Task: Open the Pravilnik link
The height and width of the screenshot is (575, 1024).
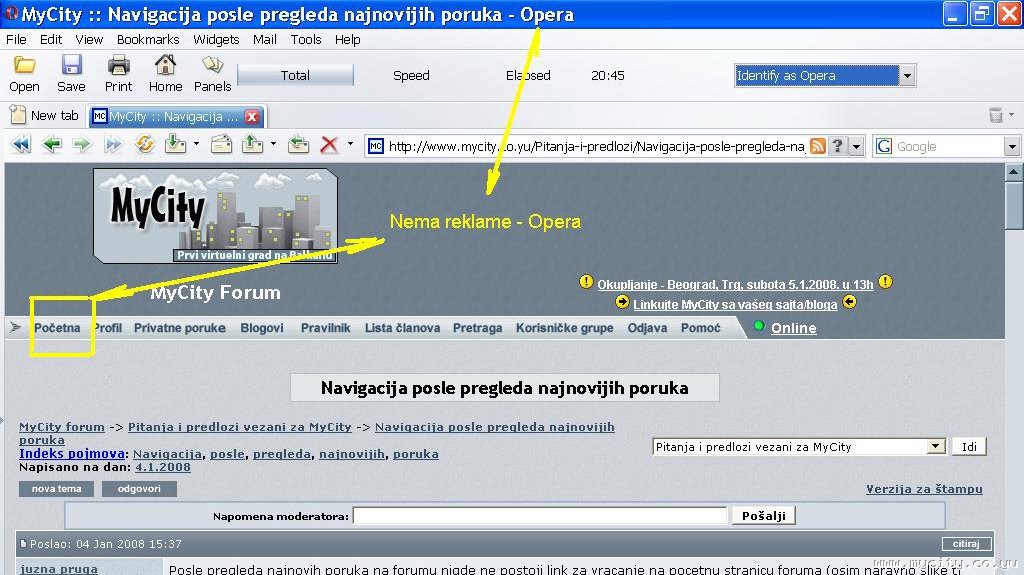Action: (x=325, y=328)
